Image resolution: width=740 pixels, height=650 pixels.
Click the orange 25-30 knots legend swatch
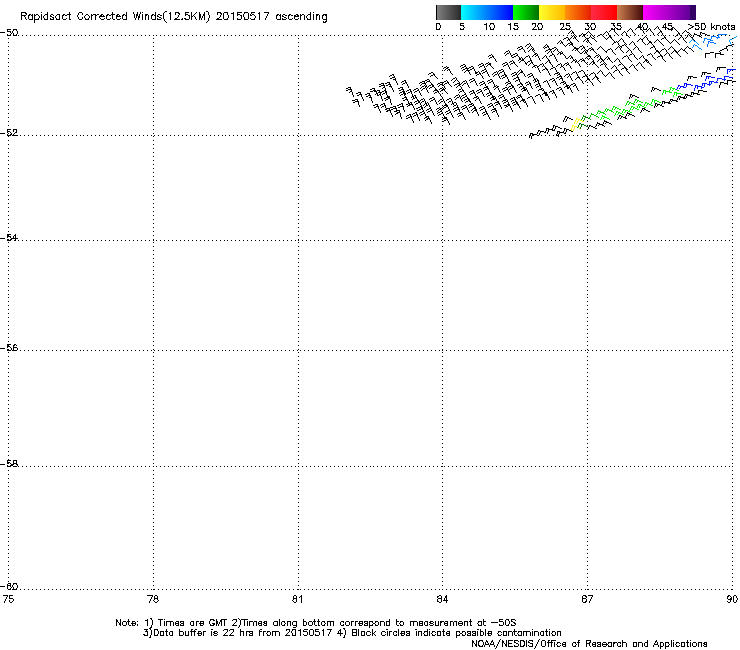coord(578,12)
